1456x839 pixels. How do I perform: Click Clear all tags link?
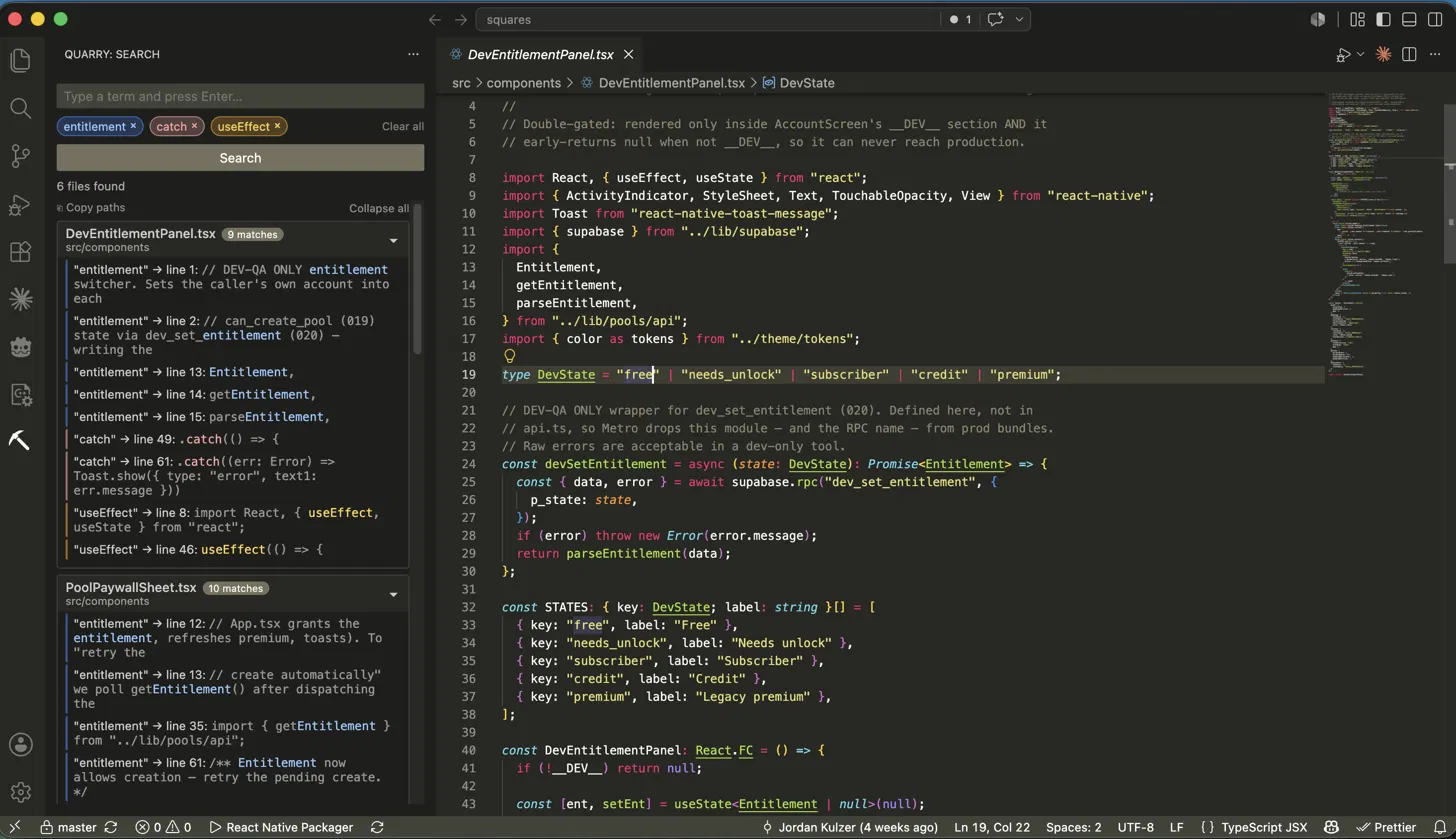403,126
